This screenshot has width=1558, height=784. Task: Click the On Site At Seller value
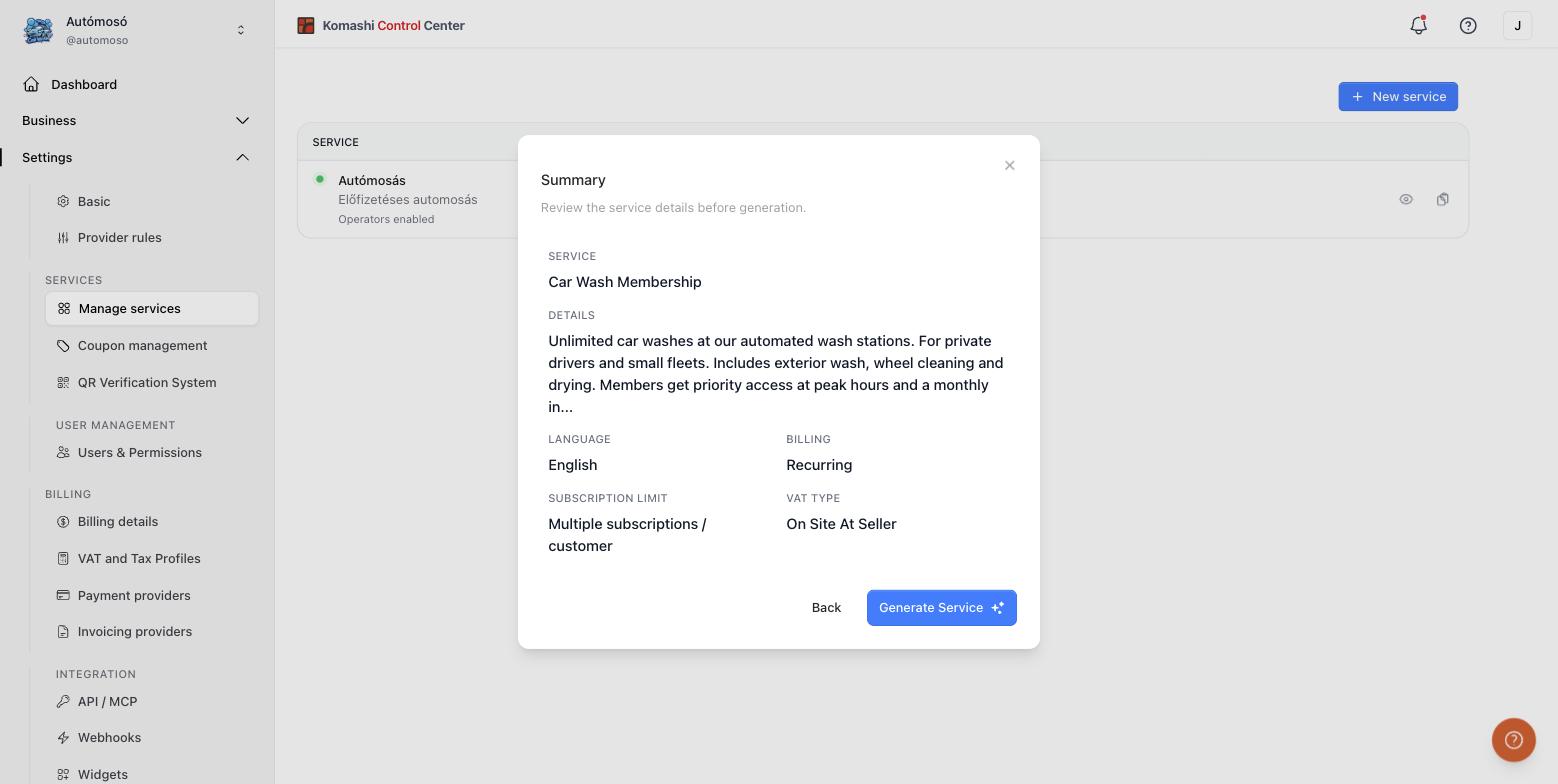pos(841,524)
